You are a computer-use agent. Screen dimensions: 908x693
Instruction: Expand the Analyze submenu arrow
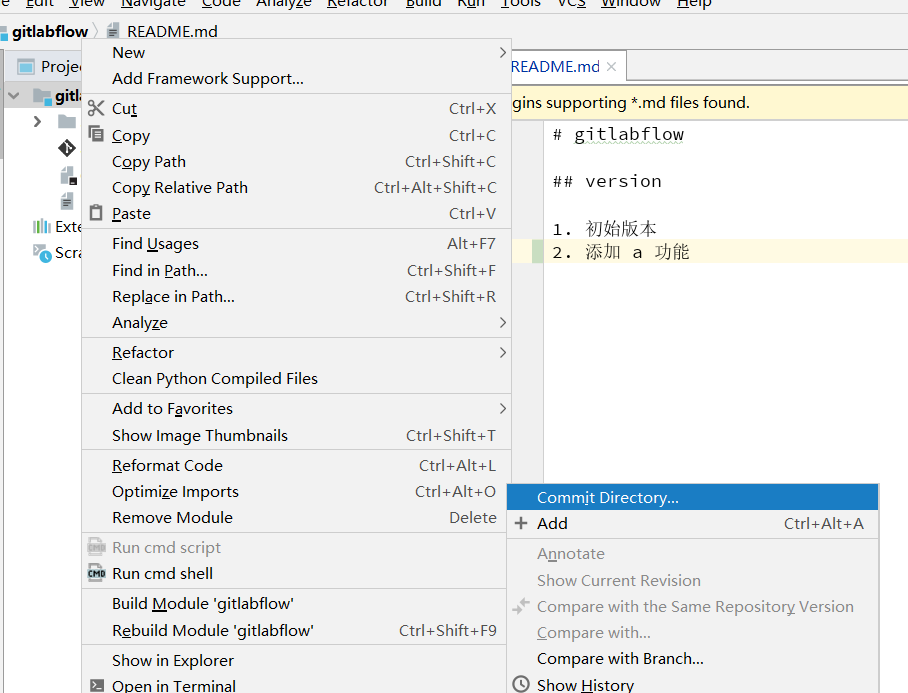click(x=502, y=322)
